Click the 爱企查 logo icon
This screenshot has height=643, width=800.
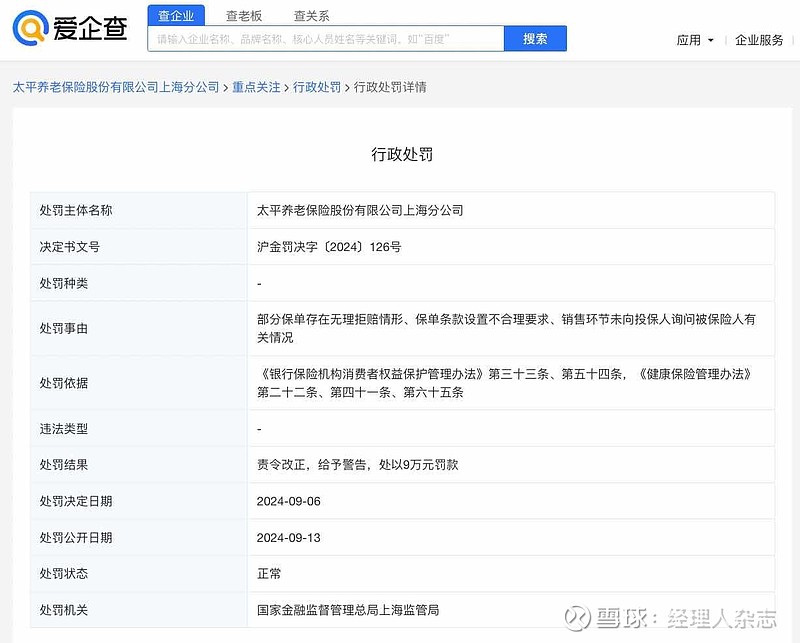pos(31,28)
